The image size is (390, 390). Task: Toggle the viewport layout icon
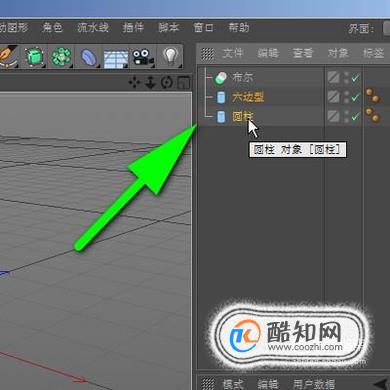[184, 82]
